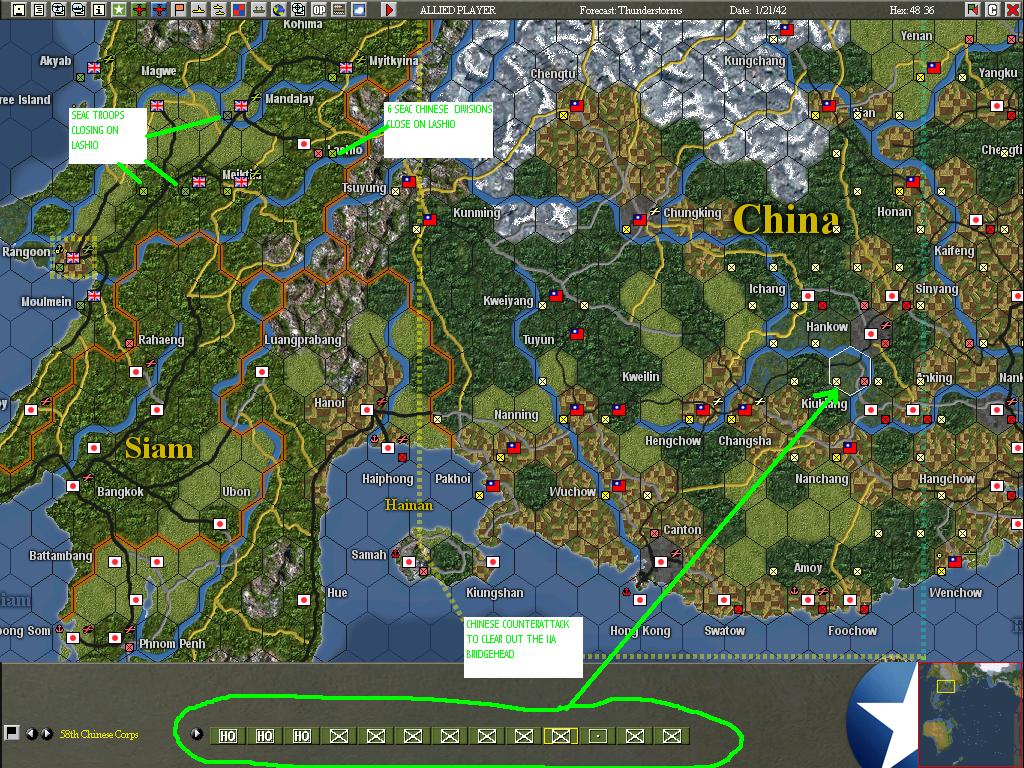Click the OP toolbar button

click(319, 10)
